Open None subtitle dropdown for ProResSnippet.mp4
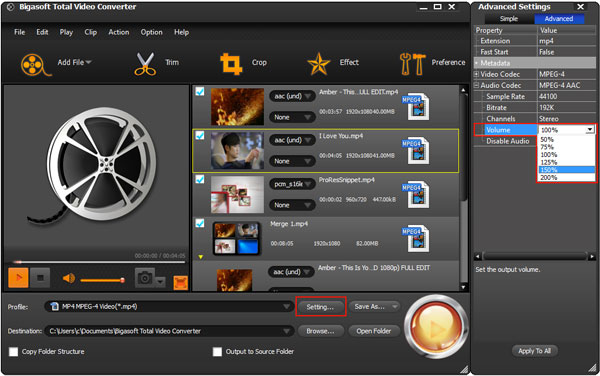The width and height of the screenshot is (600, 376). click(292, 205)
